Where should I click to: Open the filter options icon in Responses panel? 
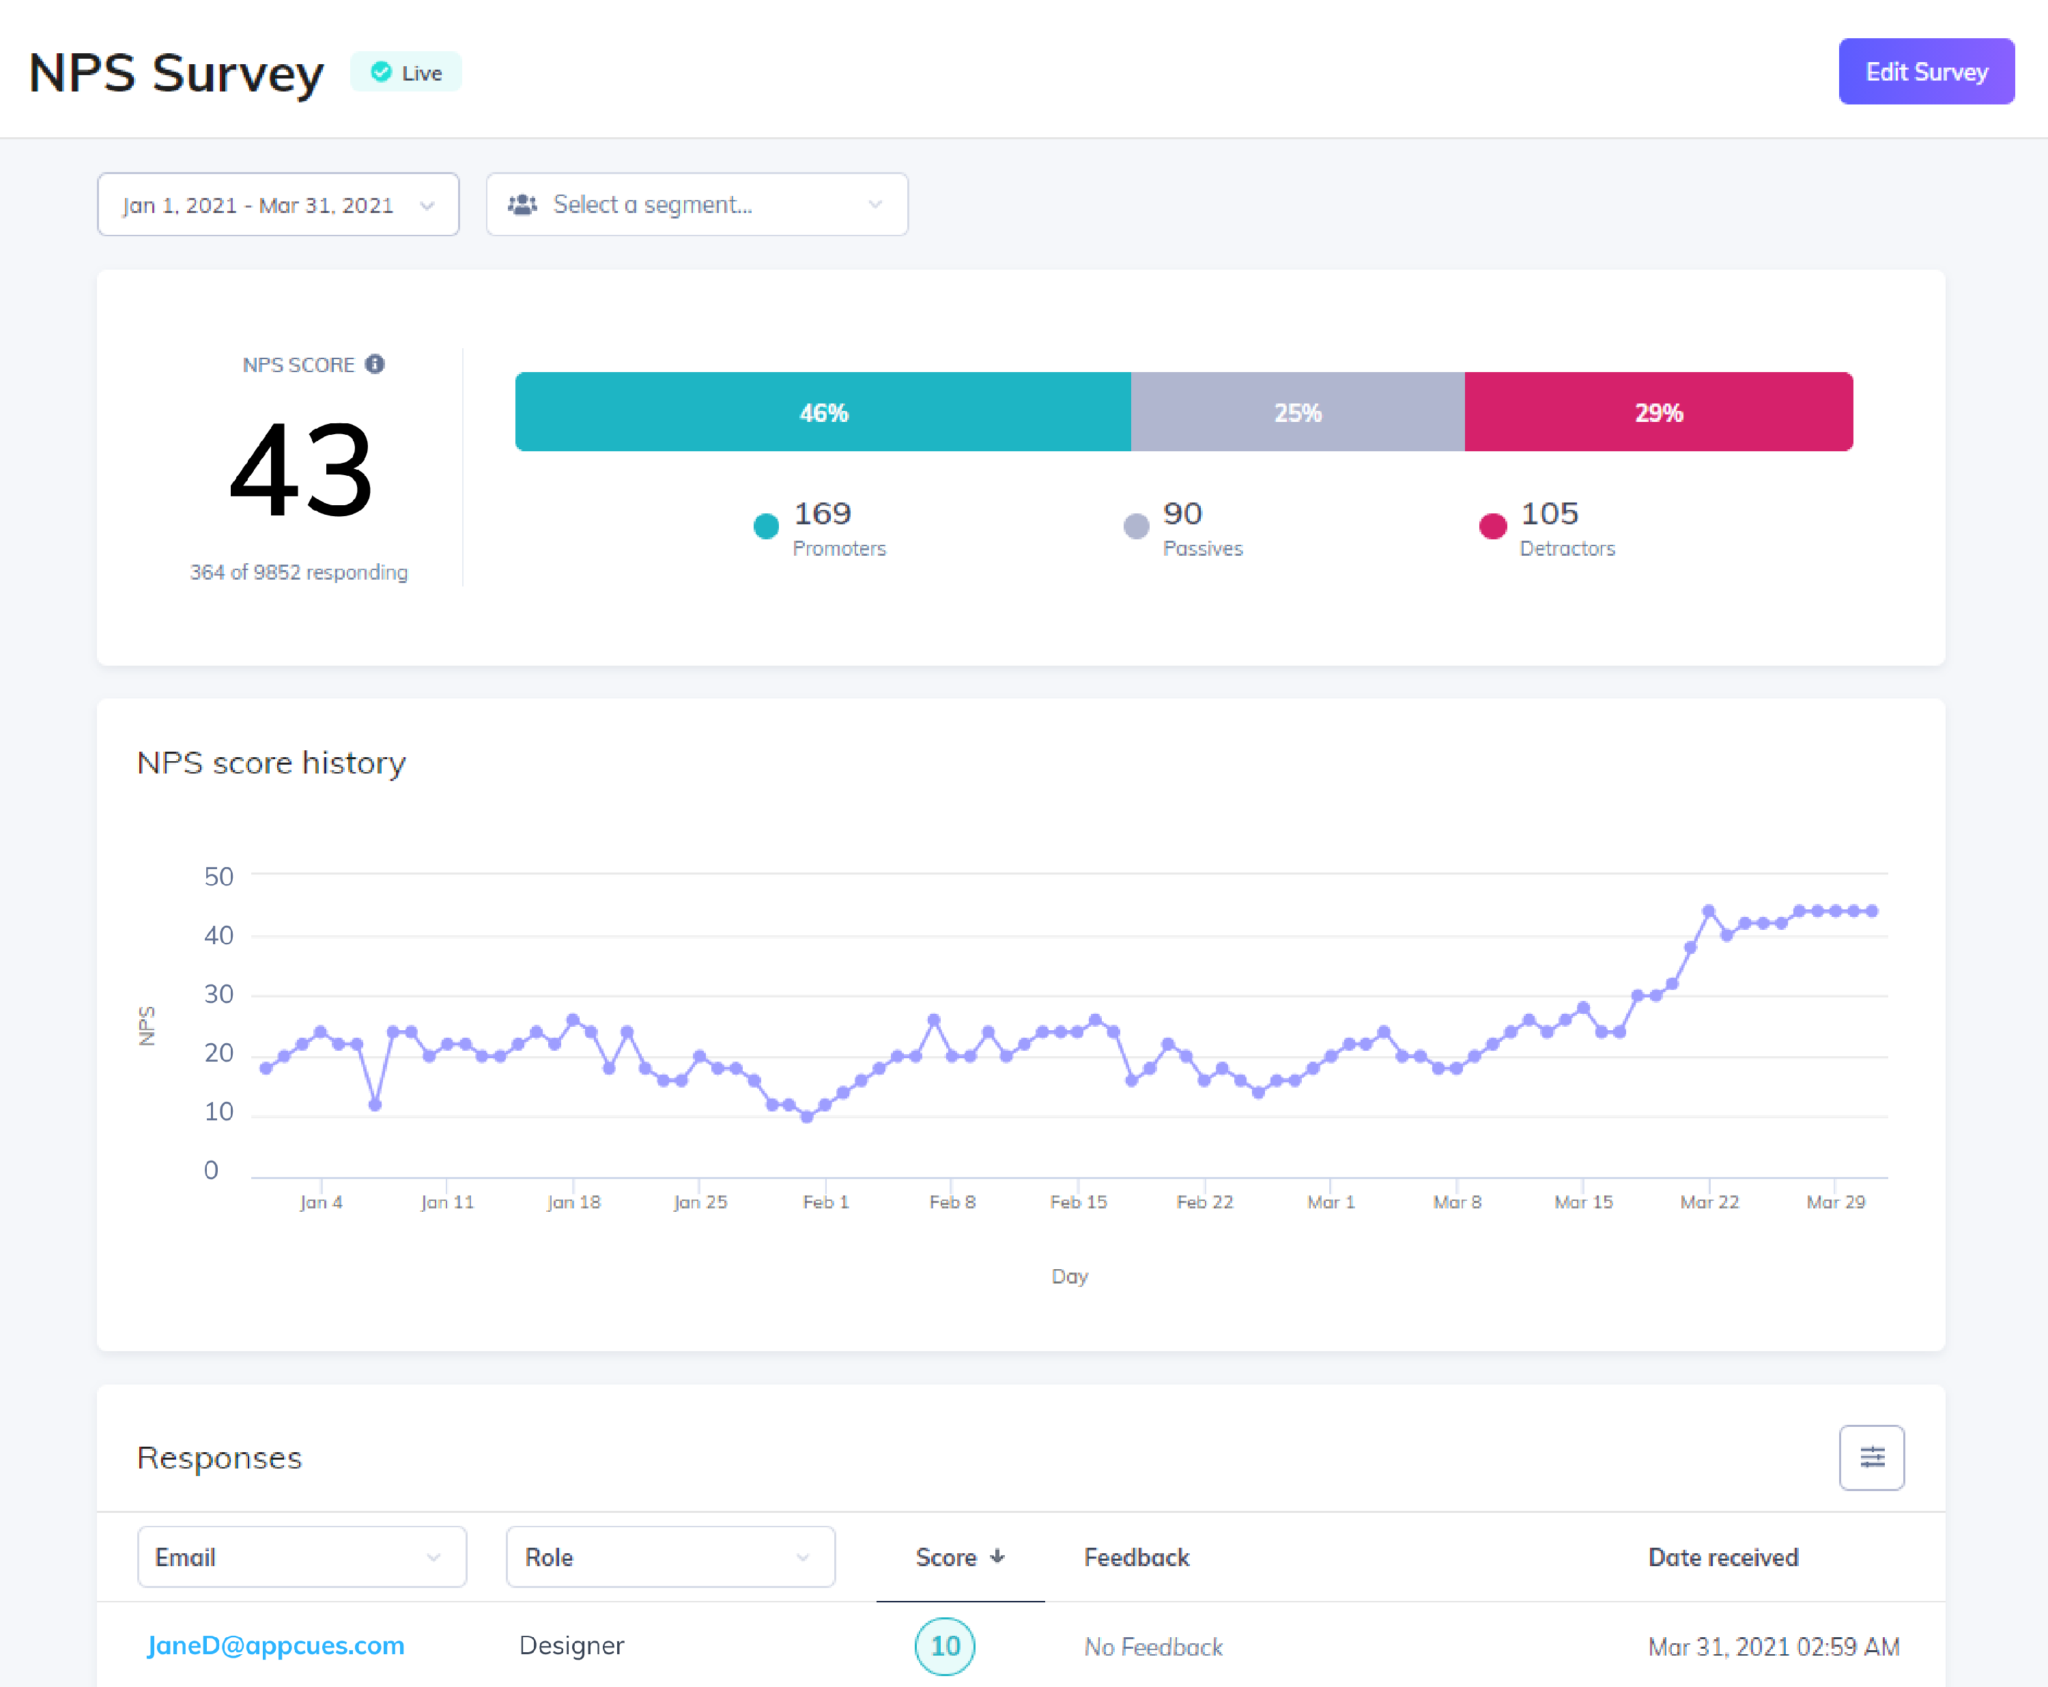click(1871, 1457)
